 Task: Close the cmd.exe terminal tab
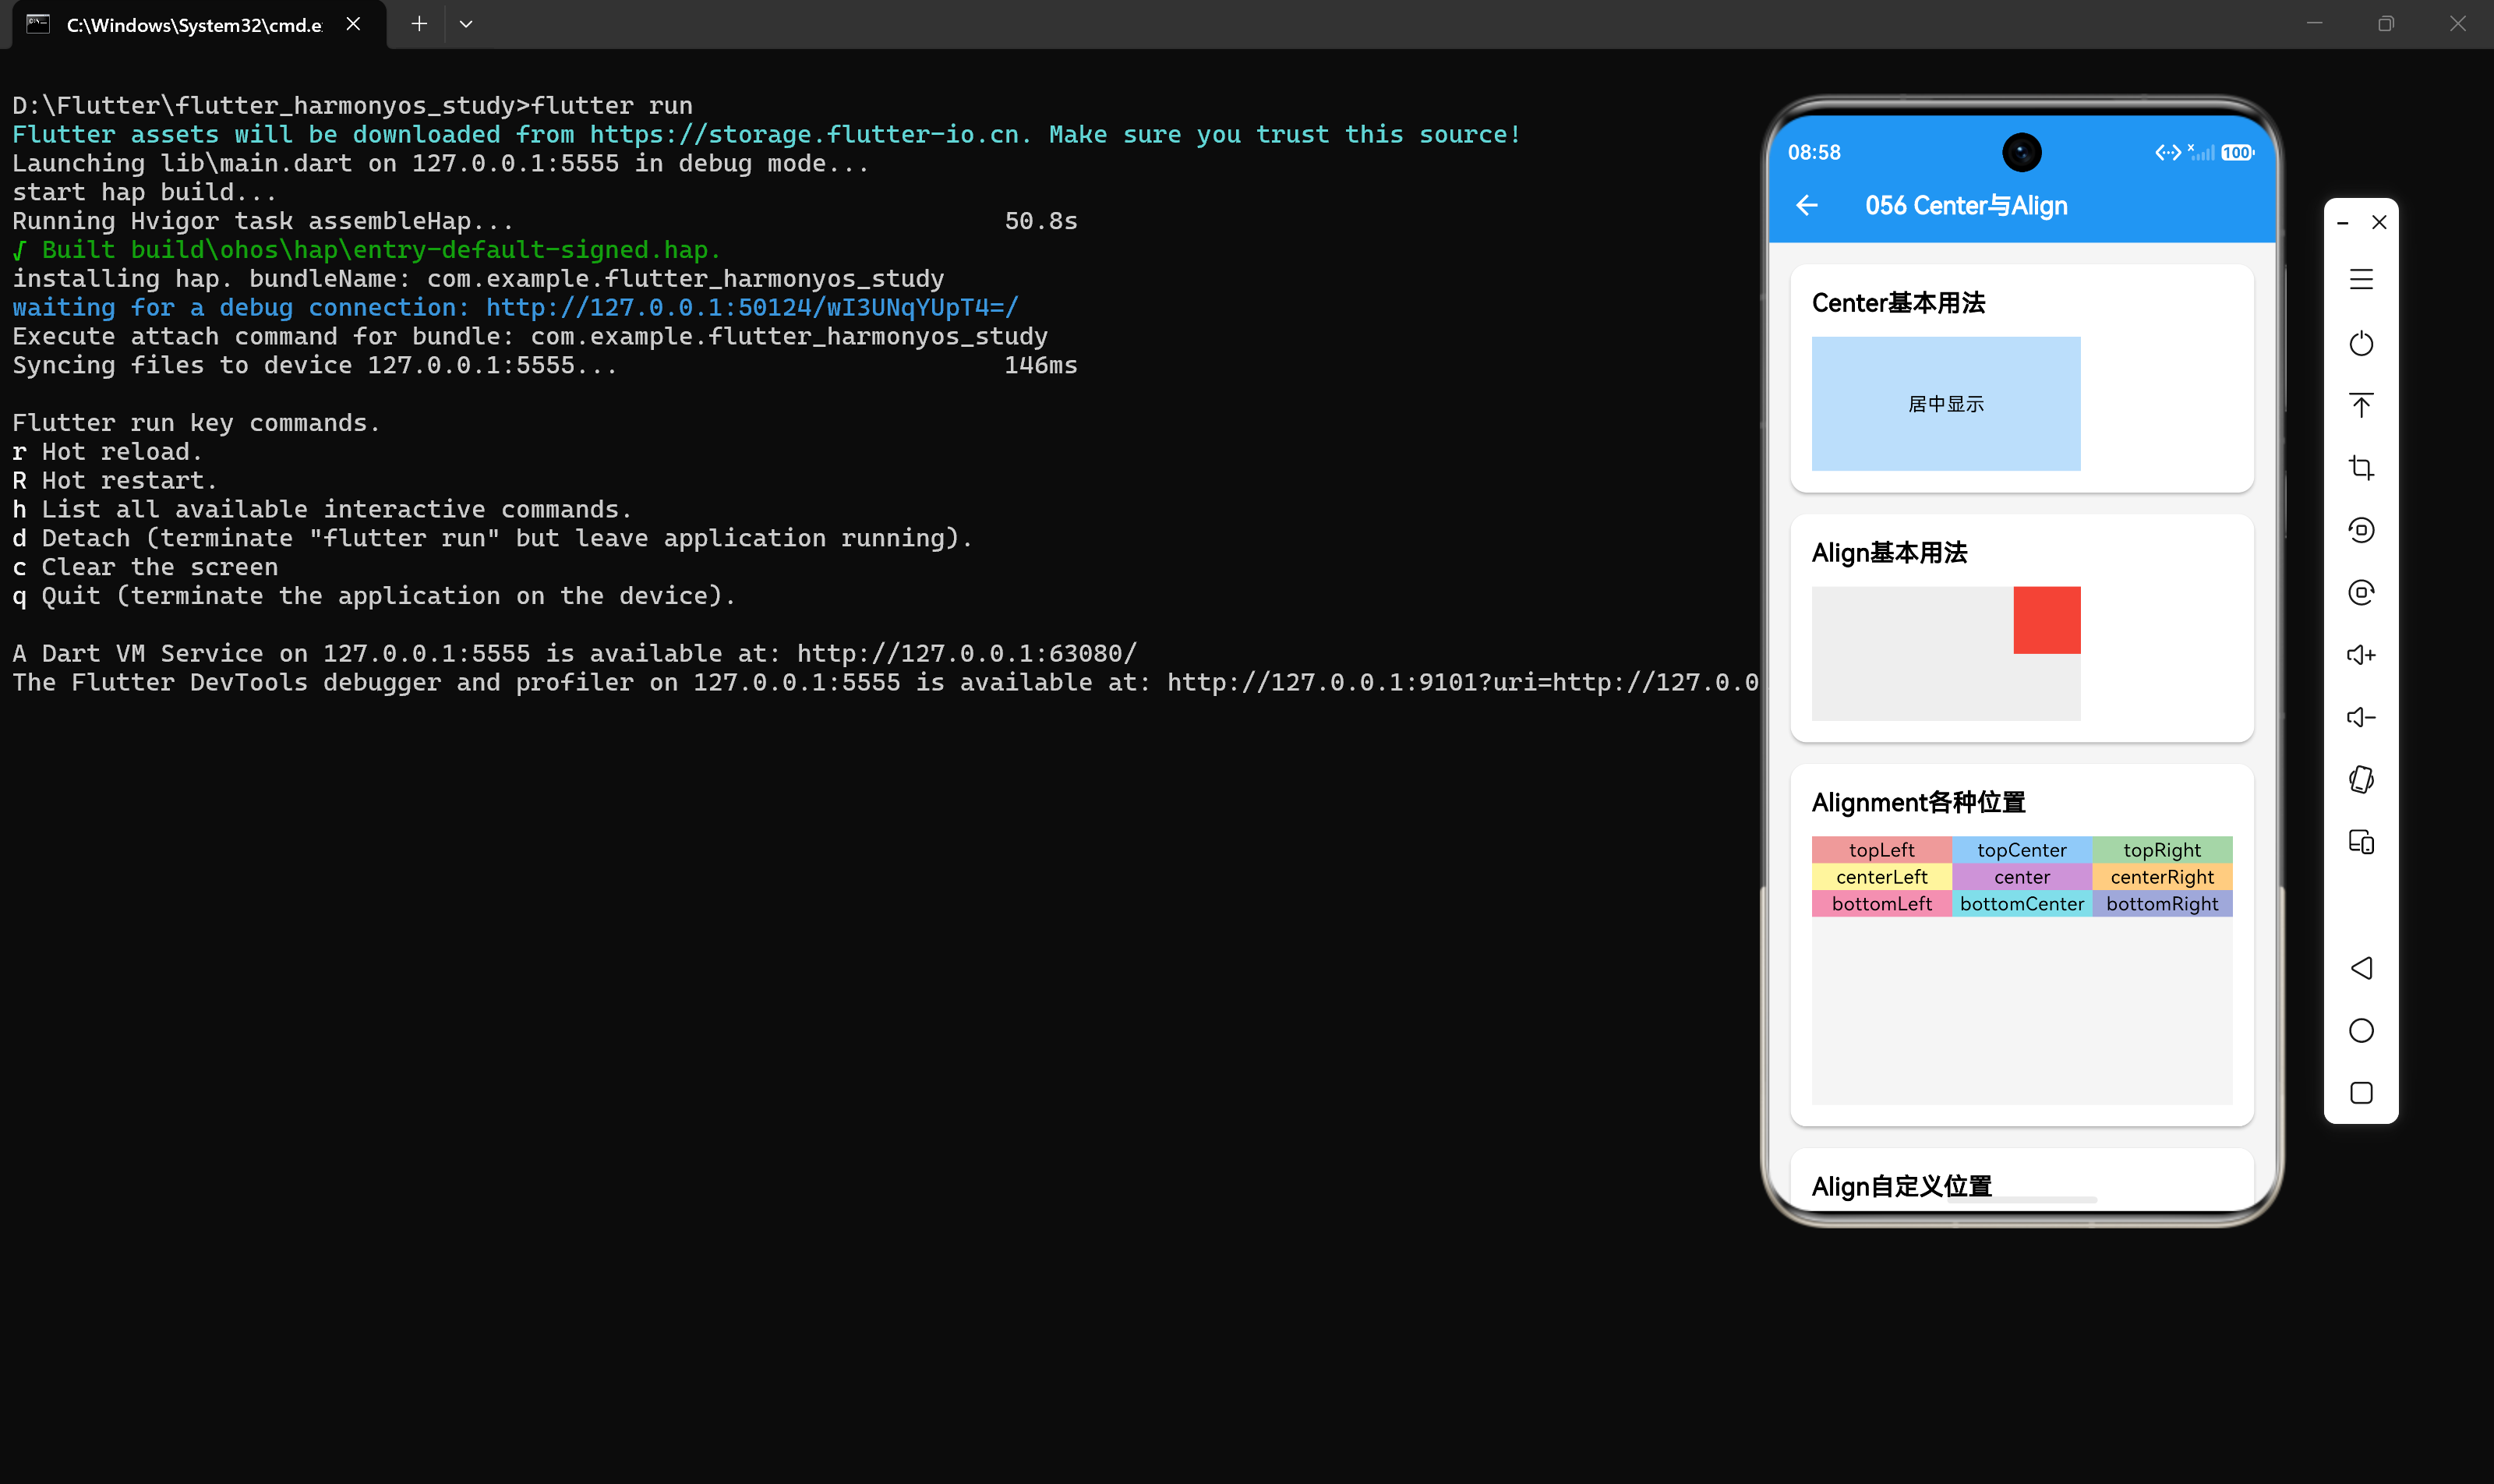(353, 24)
